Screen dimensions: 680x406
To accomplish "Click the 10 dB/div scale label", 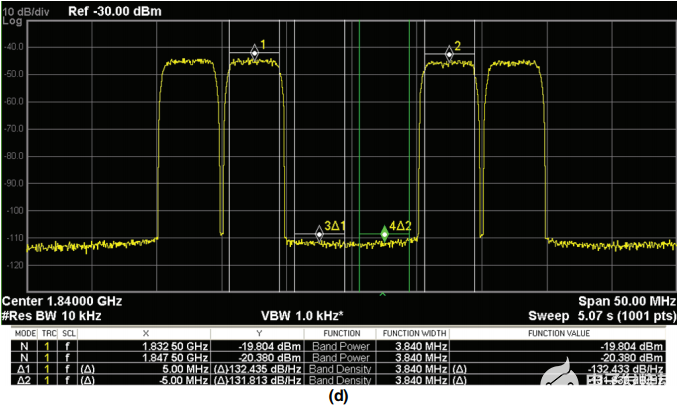I will (26, 11).
